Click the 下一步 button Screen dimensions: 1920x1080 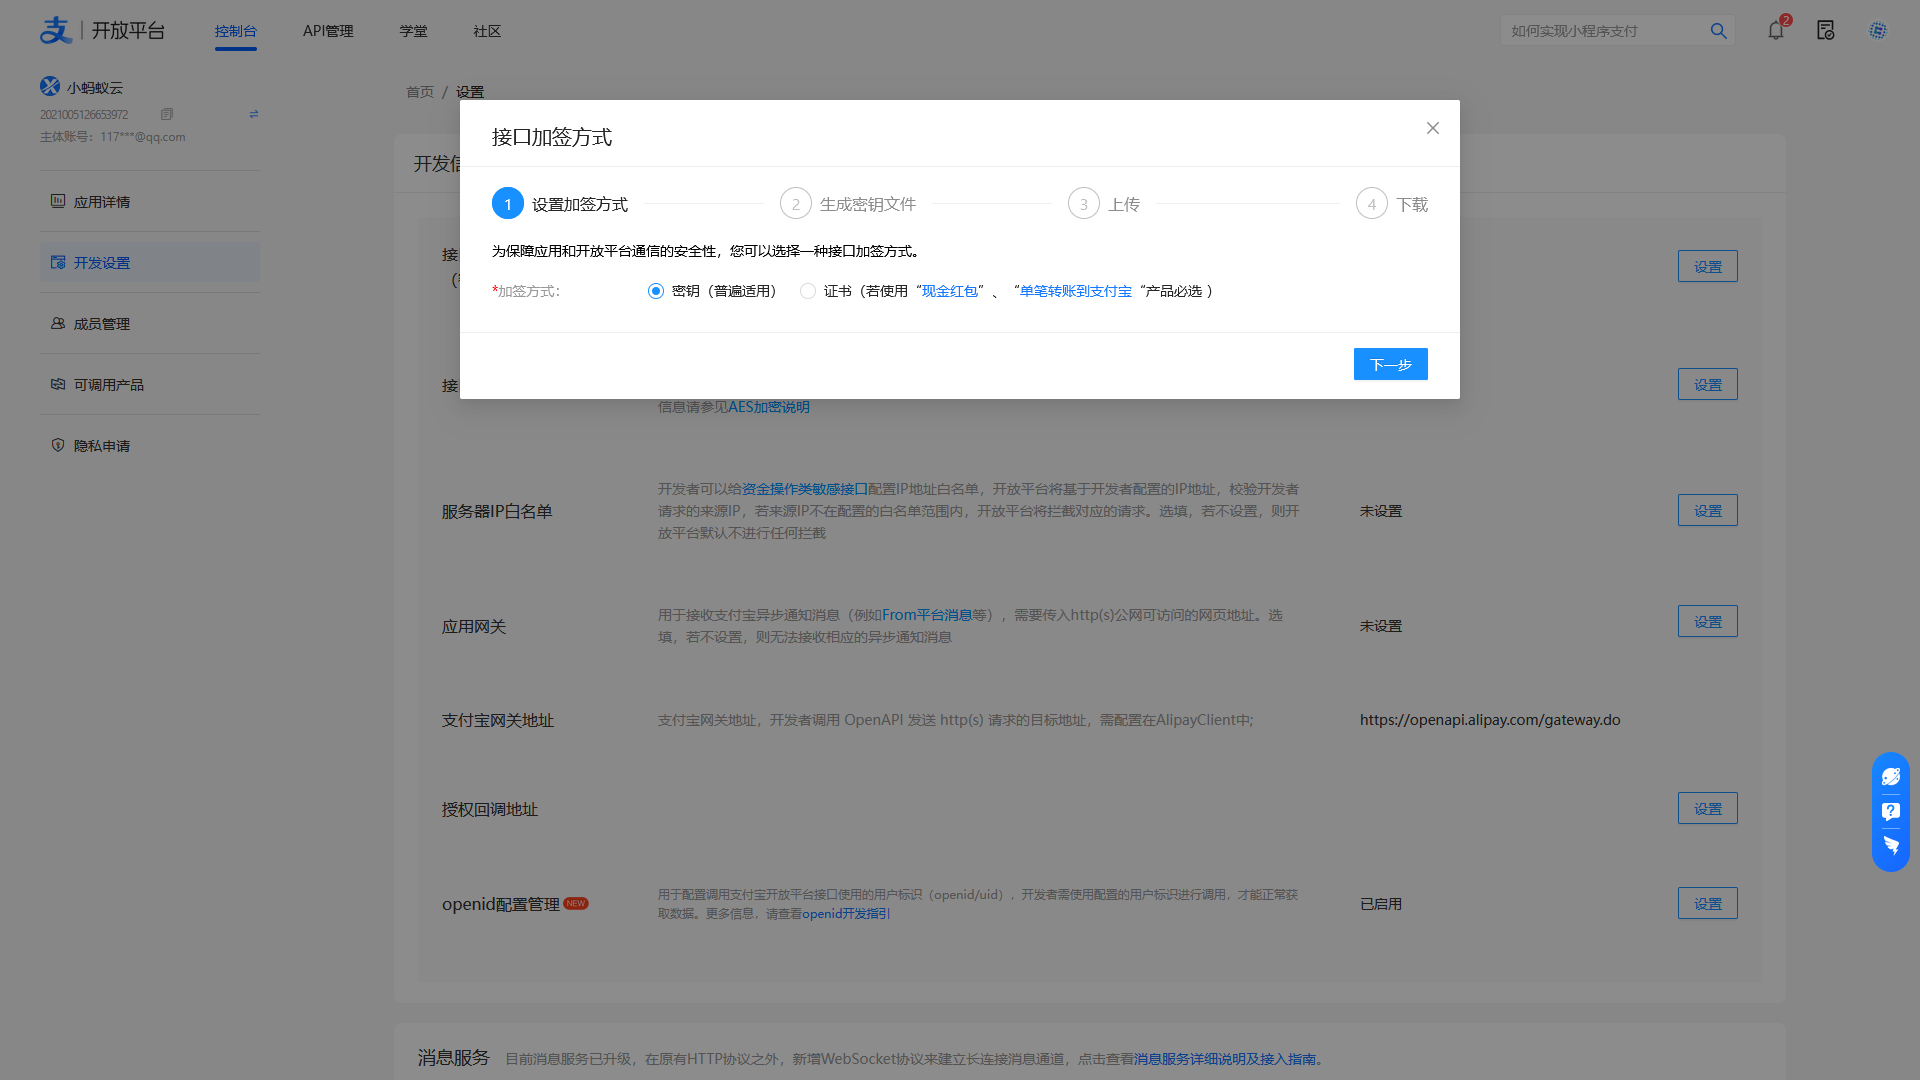[1390, 364]
